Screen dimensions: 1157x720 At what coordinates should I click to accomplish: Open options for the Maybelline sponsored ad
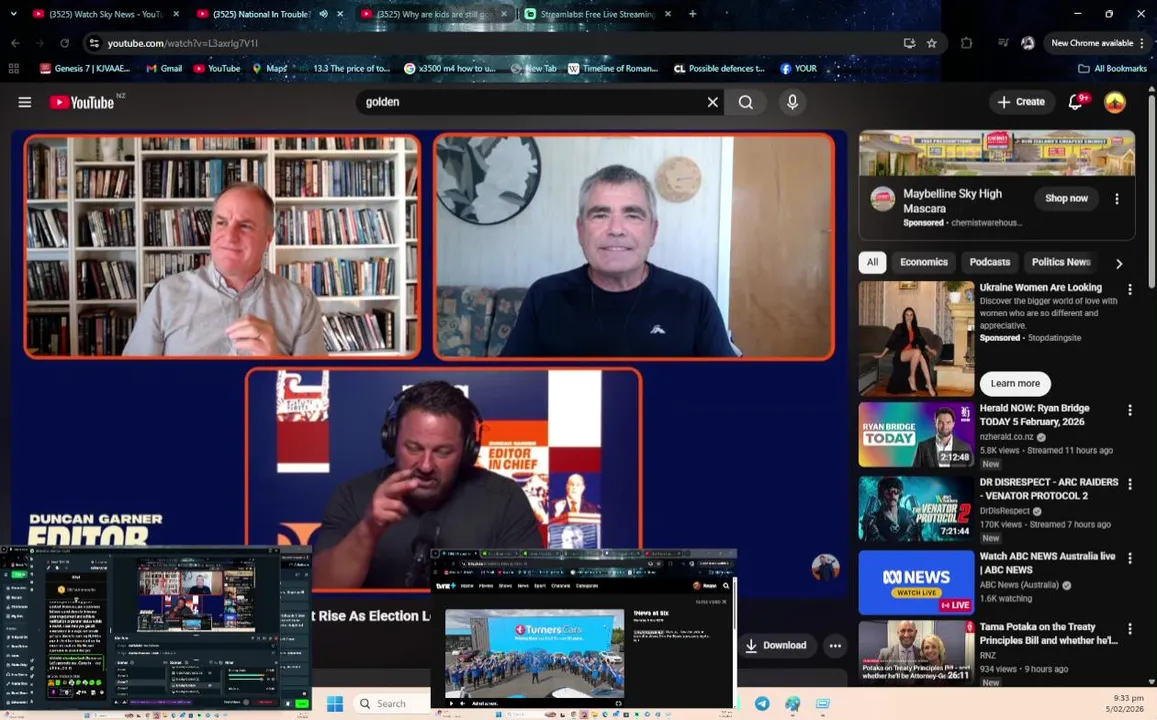point(1116,199)
